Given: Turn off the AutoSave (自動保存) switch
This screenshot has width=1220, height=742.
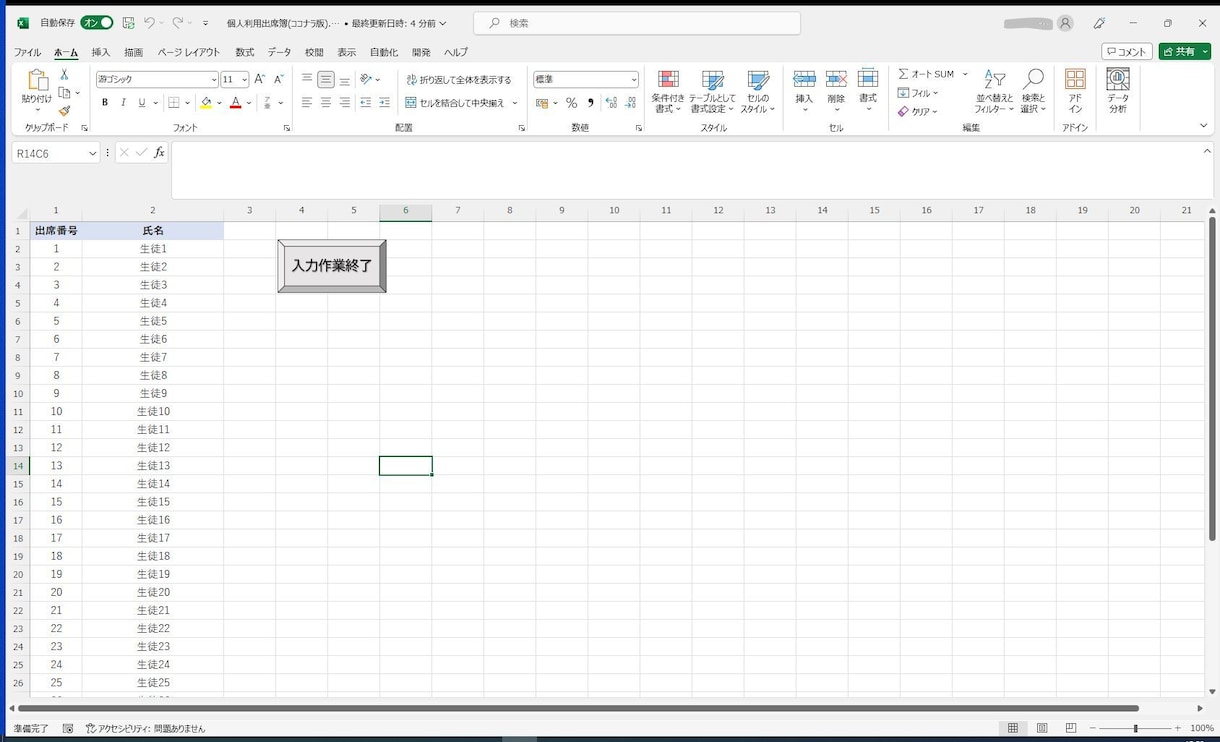Looking at the screenshot, I should click(x=97, y=23).
